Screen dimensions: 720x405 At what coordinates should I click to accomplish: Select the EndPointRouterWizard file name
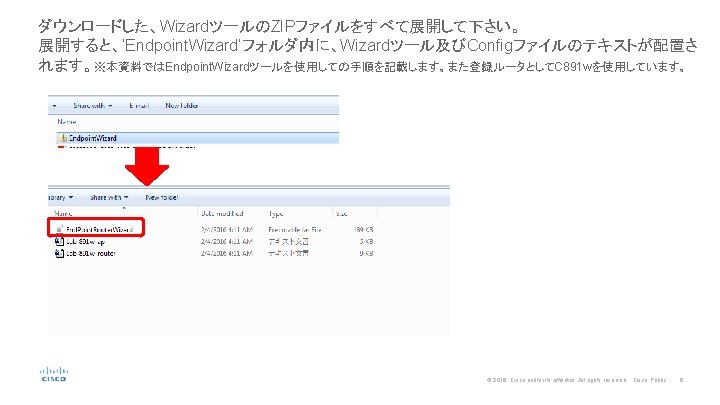[x=100, y=229]
